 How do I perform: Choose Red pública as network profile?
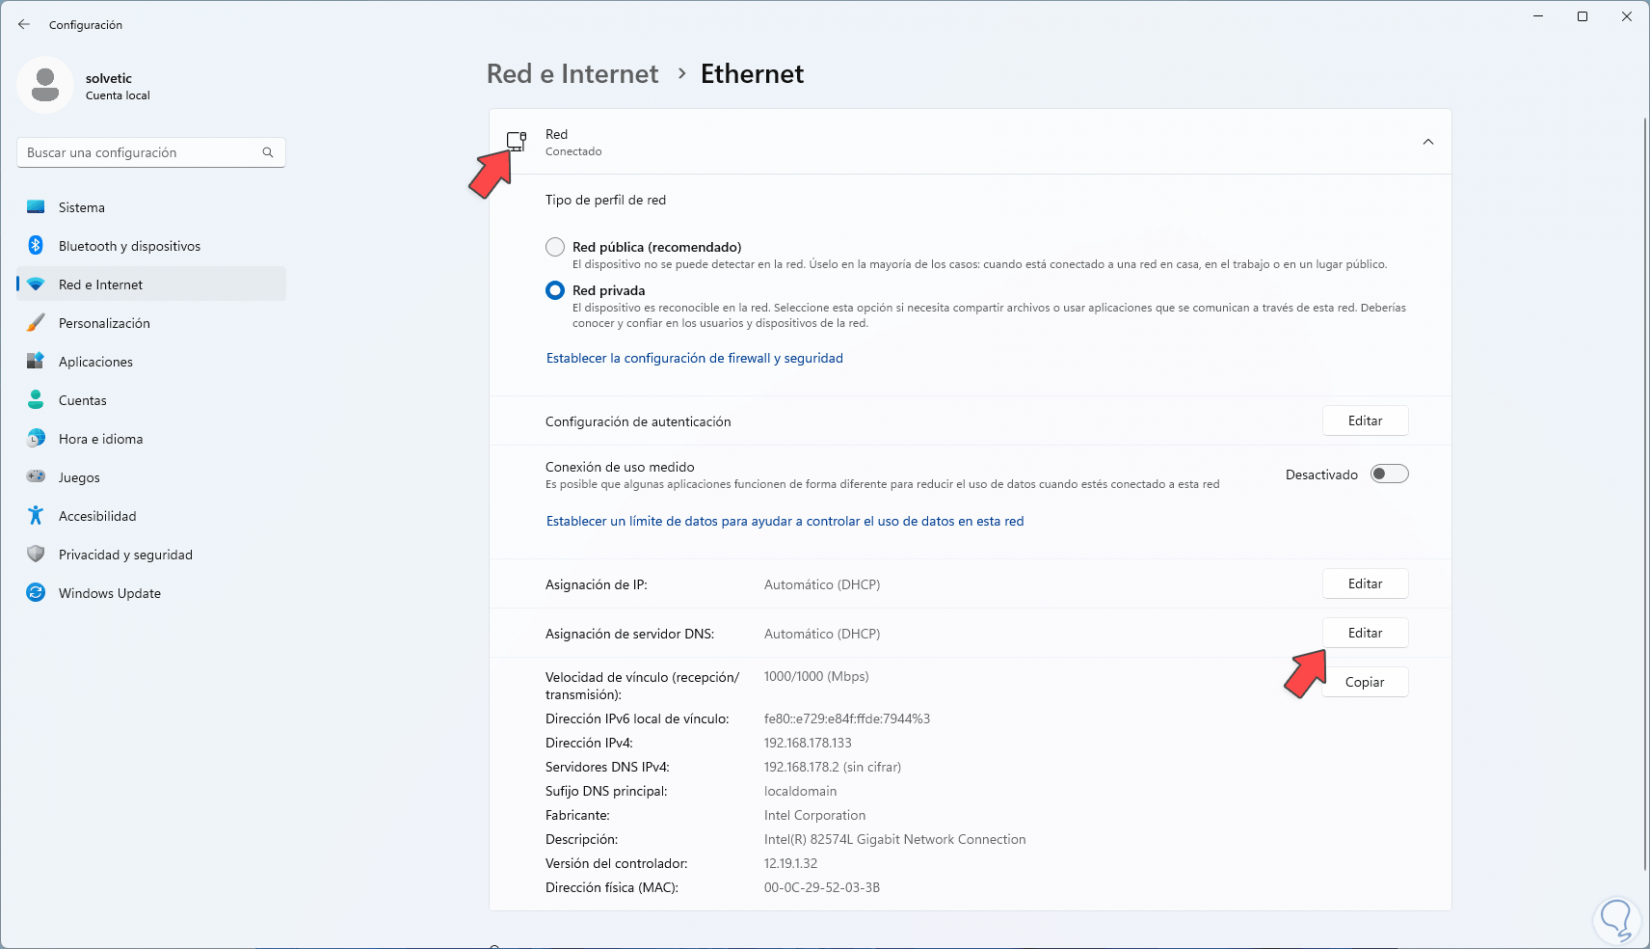(x=554, y=246)
